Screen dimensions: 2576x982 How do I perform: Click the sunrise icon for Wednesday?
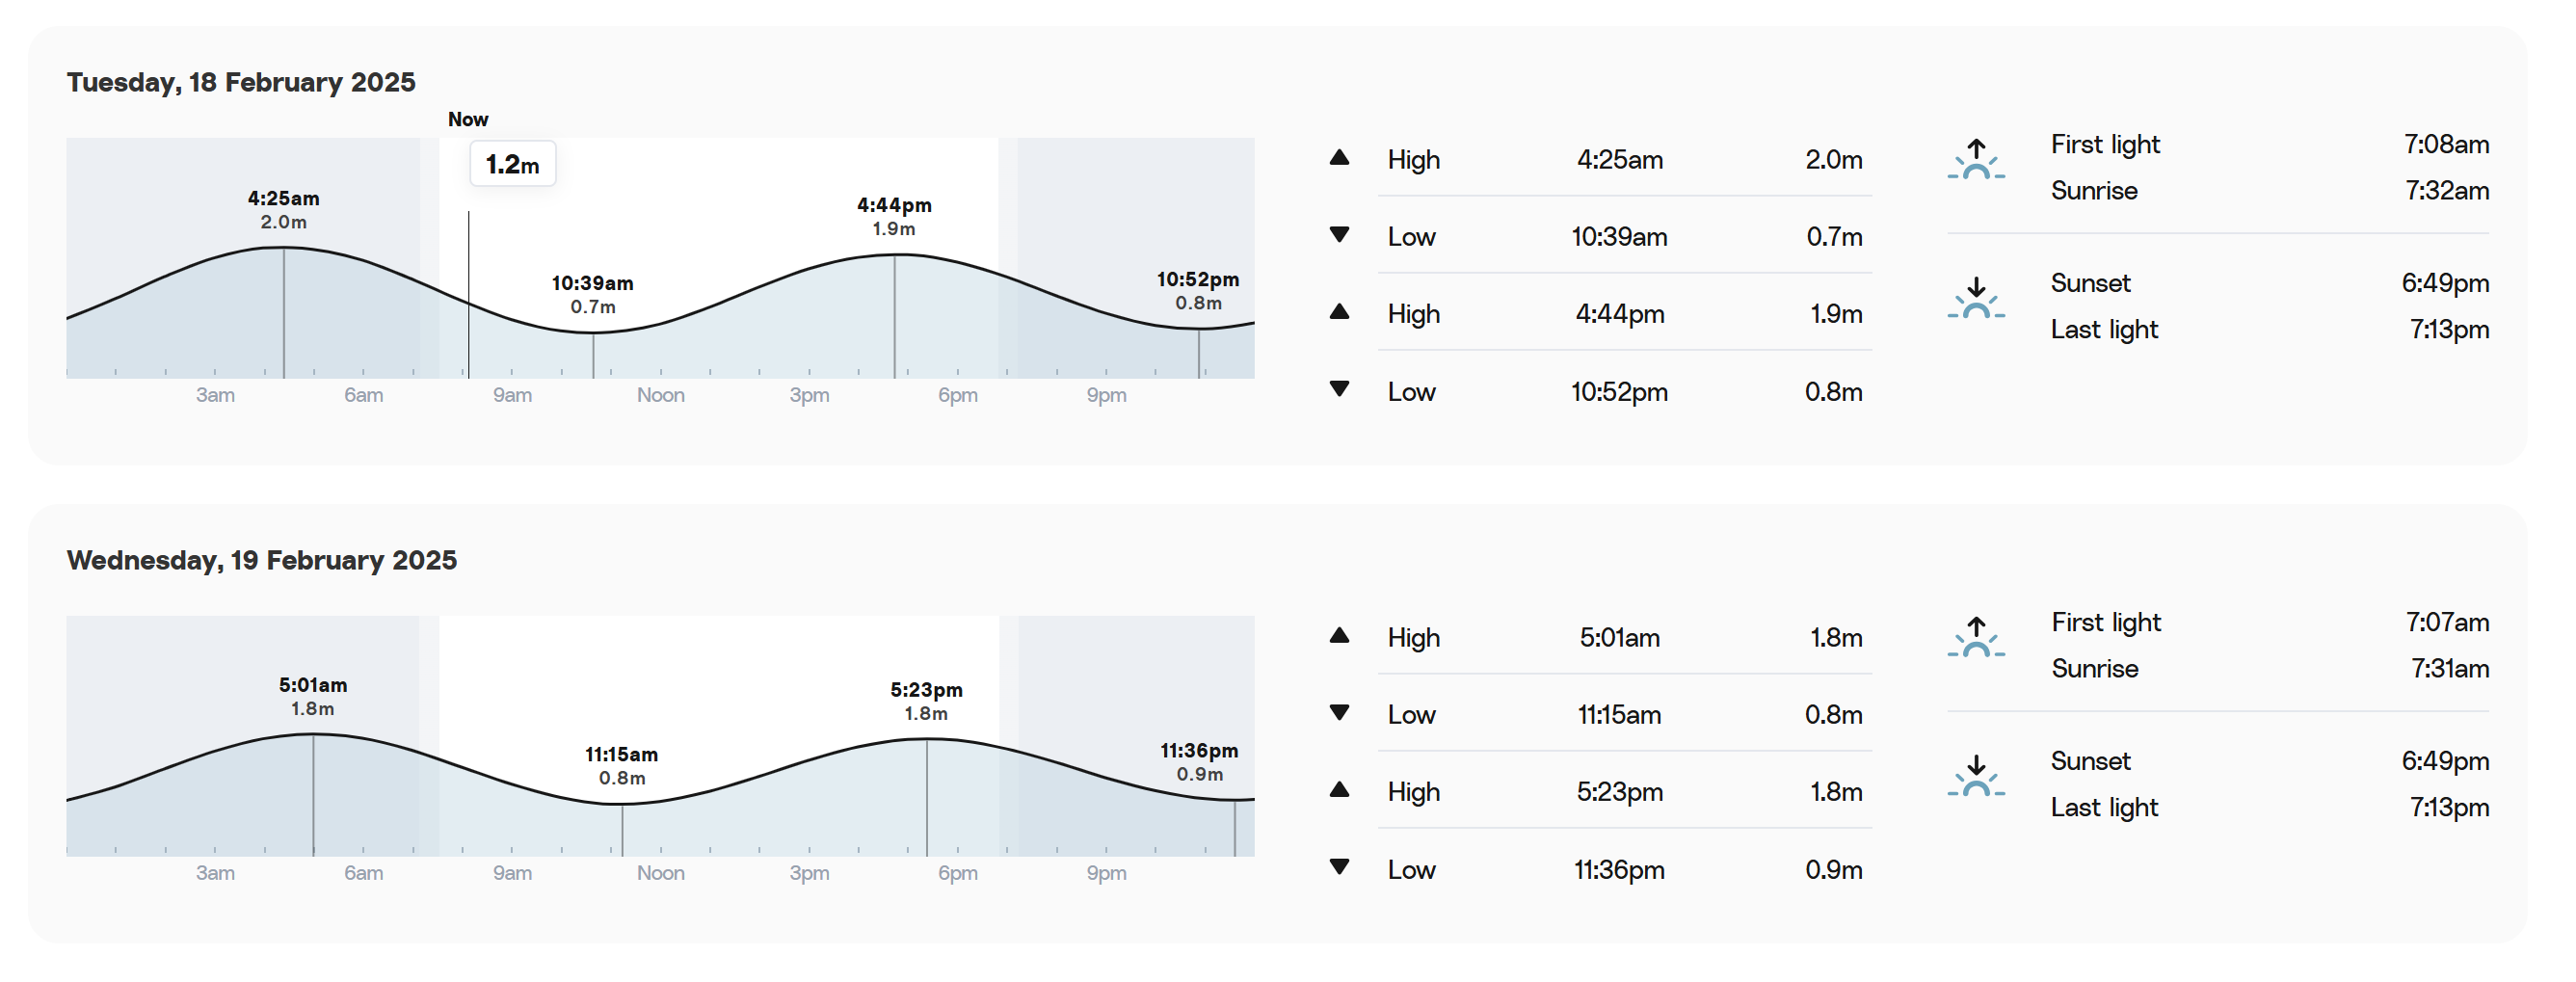pyautogui.click(x=1975, y=638)
